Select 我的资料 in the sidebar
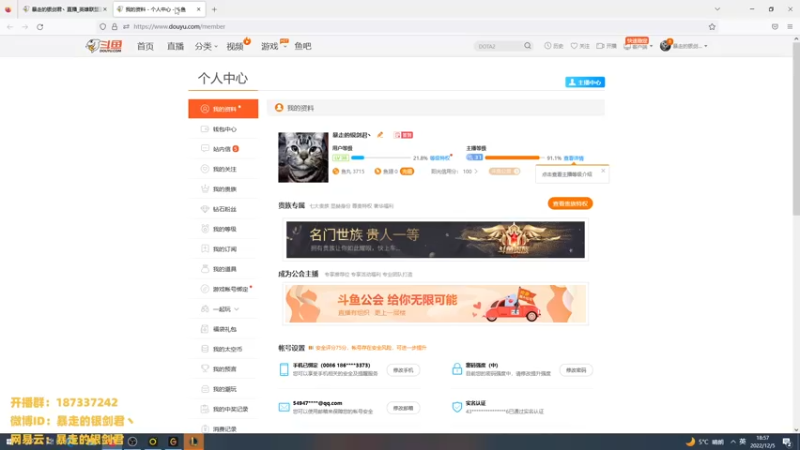The width and height of the screenshot is (800, 450). tap(223, 109)
